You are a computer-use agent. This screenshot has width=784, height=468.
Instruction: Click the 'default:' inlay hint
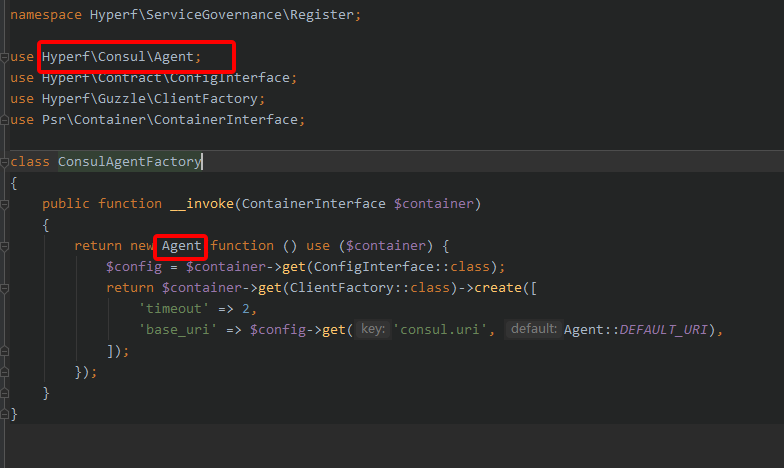[x=534, y=329]
